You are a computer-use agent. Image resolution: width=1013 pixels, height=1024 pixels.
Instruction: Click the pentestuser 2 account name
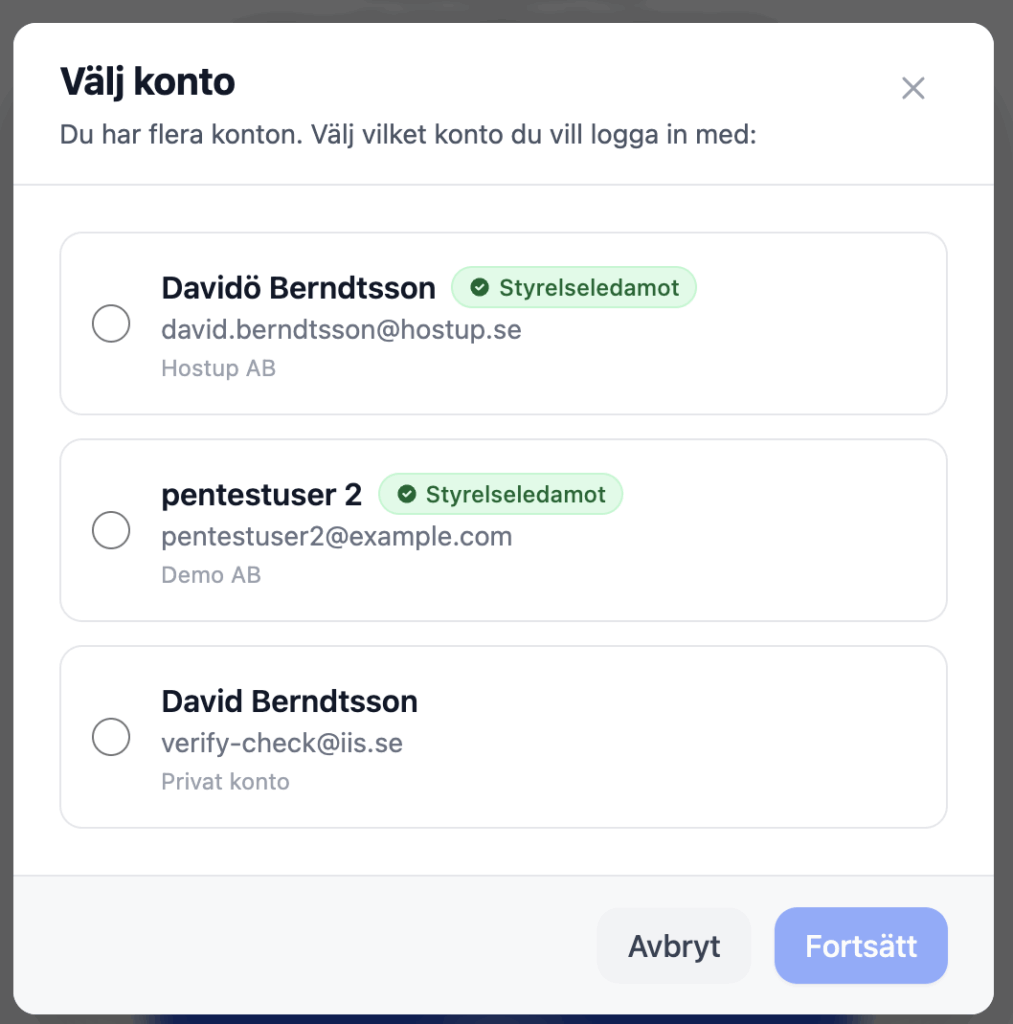point(261,494)
